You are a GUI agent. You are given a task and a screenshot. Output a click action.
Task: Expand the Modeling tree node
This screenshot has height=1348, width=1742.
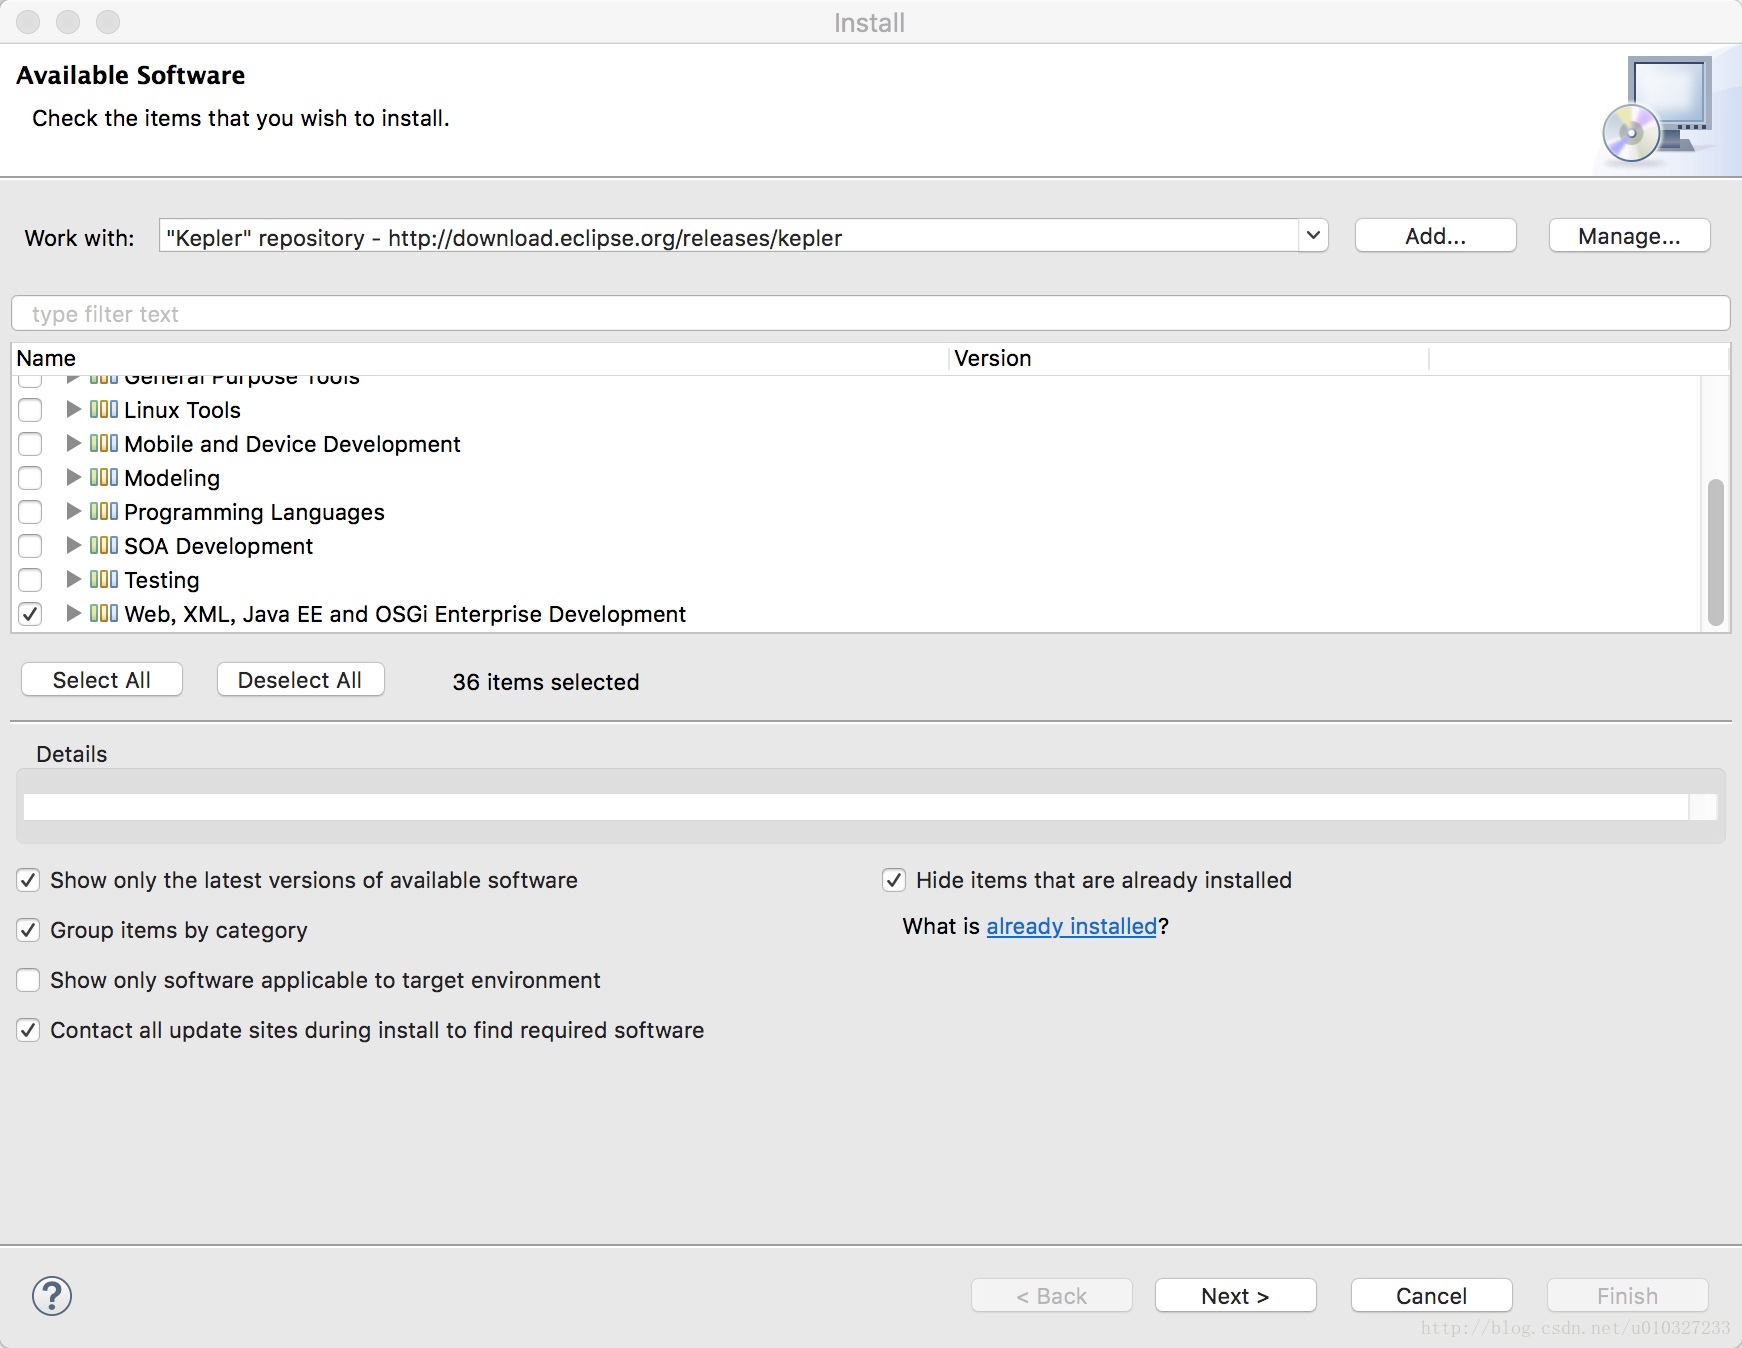pyautogui.click(x=73, y=477)
